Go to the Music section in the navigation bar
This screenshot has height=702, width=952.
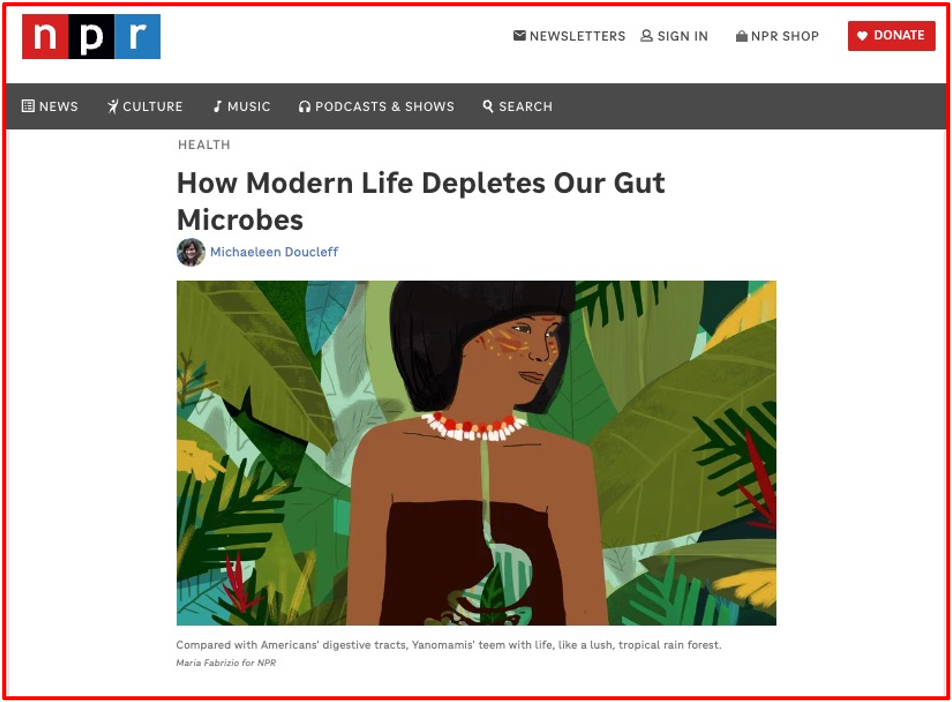249,107
